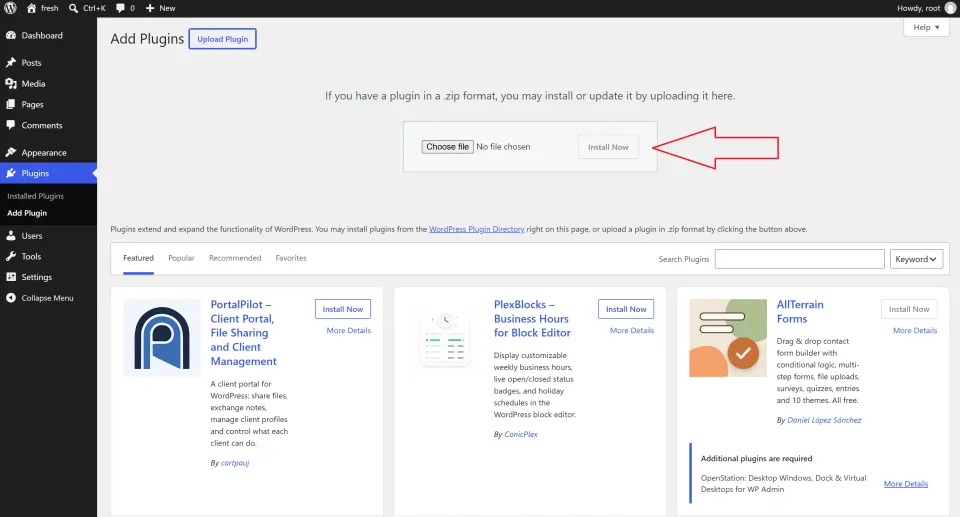
Task: Click the Pages icon in sidebar
Action: point(11,104)
